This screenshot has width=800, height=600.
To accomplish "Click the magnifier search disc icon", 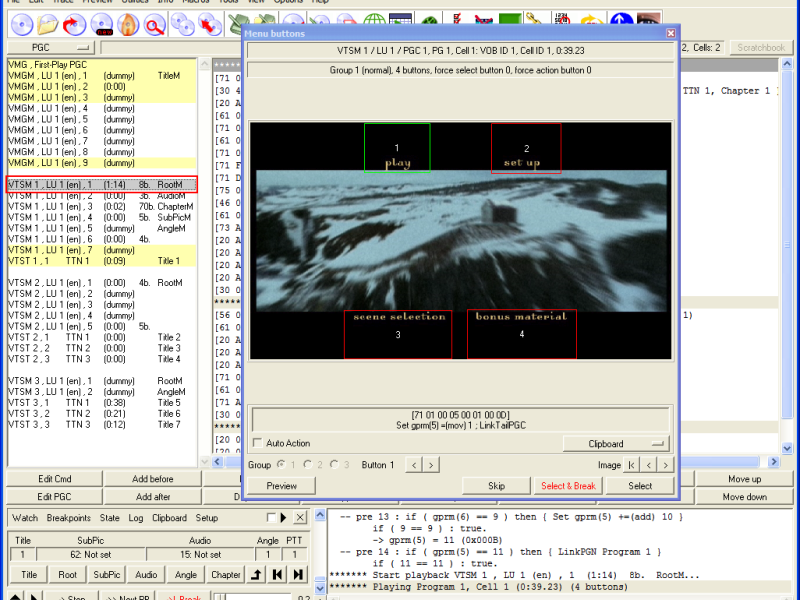I will pyautogui.click(x=155, y=24).
